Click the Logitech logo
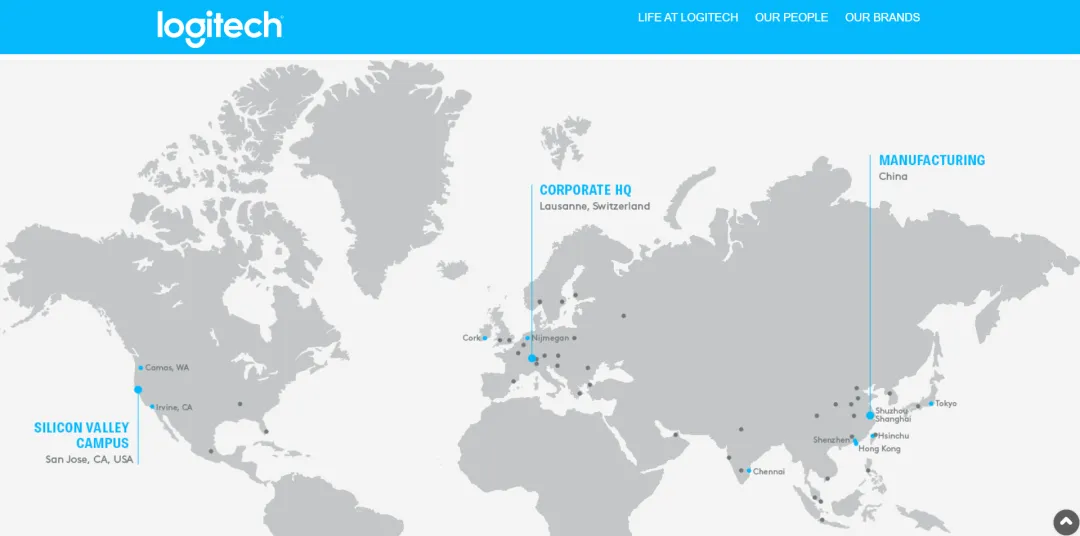Viewport: 1080px width, 536px height. 220,28
